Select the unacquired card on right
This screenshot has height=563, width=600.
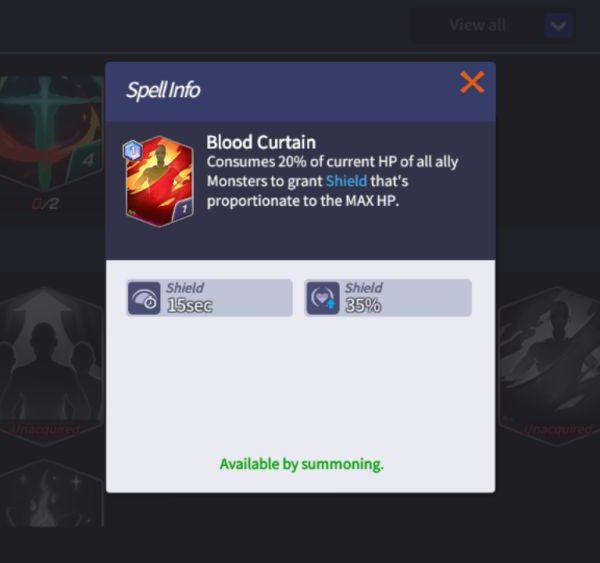550,366
